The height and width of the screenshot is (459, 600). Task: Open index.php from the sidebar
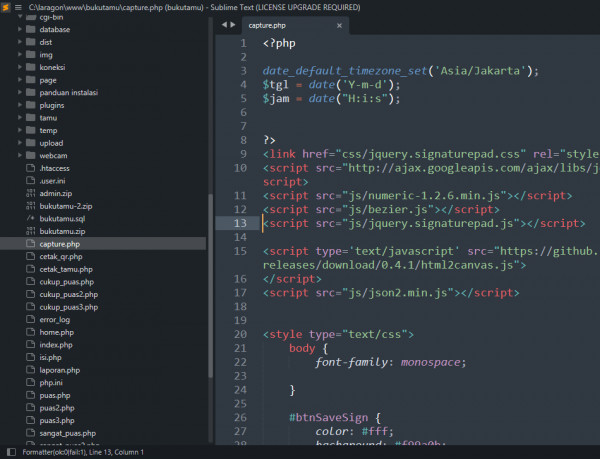(x=56, y=345)
